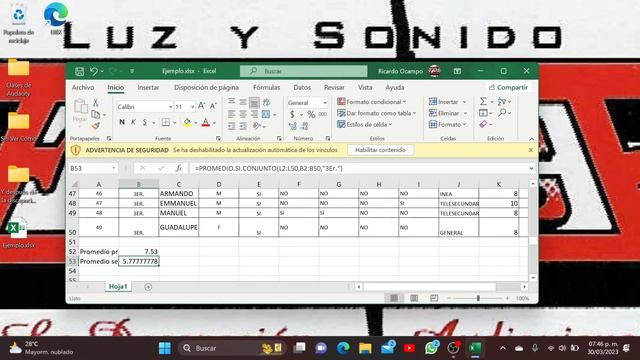The height and width of the screenshot is (360, 640).
Task: Open the Formato cells menu
Action: (x=447, y=124)
